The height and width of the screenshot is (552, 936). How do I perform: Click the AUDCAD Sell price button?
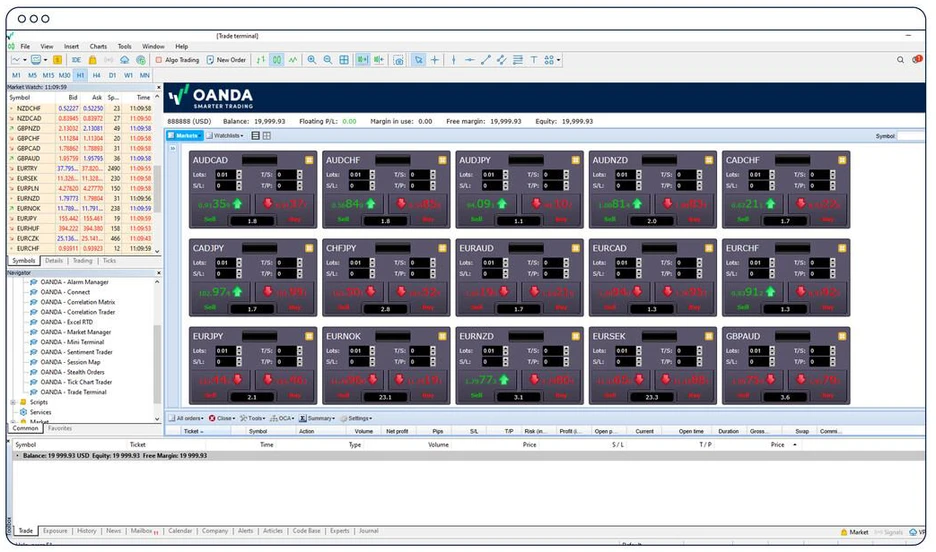(x=220, y=204)
